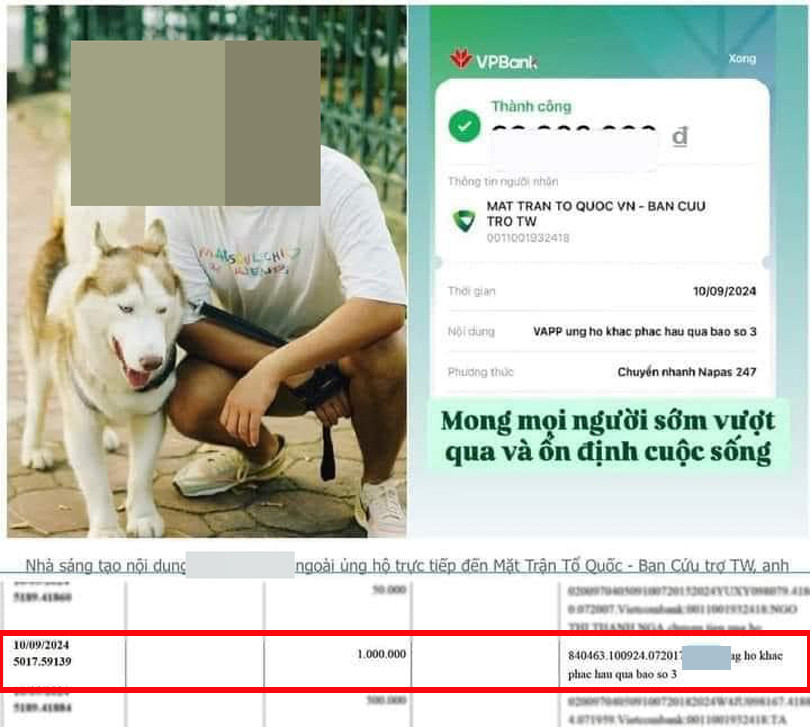Screen dimensions: 810x727
Task: Click the Thông tin người nhận label
Action: pyautogui.click(x=503, y=181)
